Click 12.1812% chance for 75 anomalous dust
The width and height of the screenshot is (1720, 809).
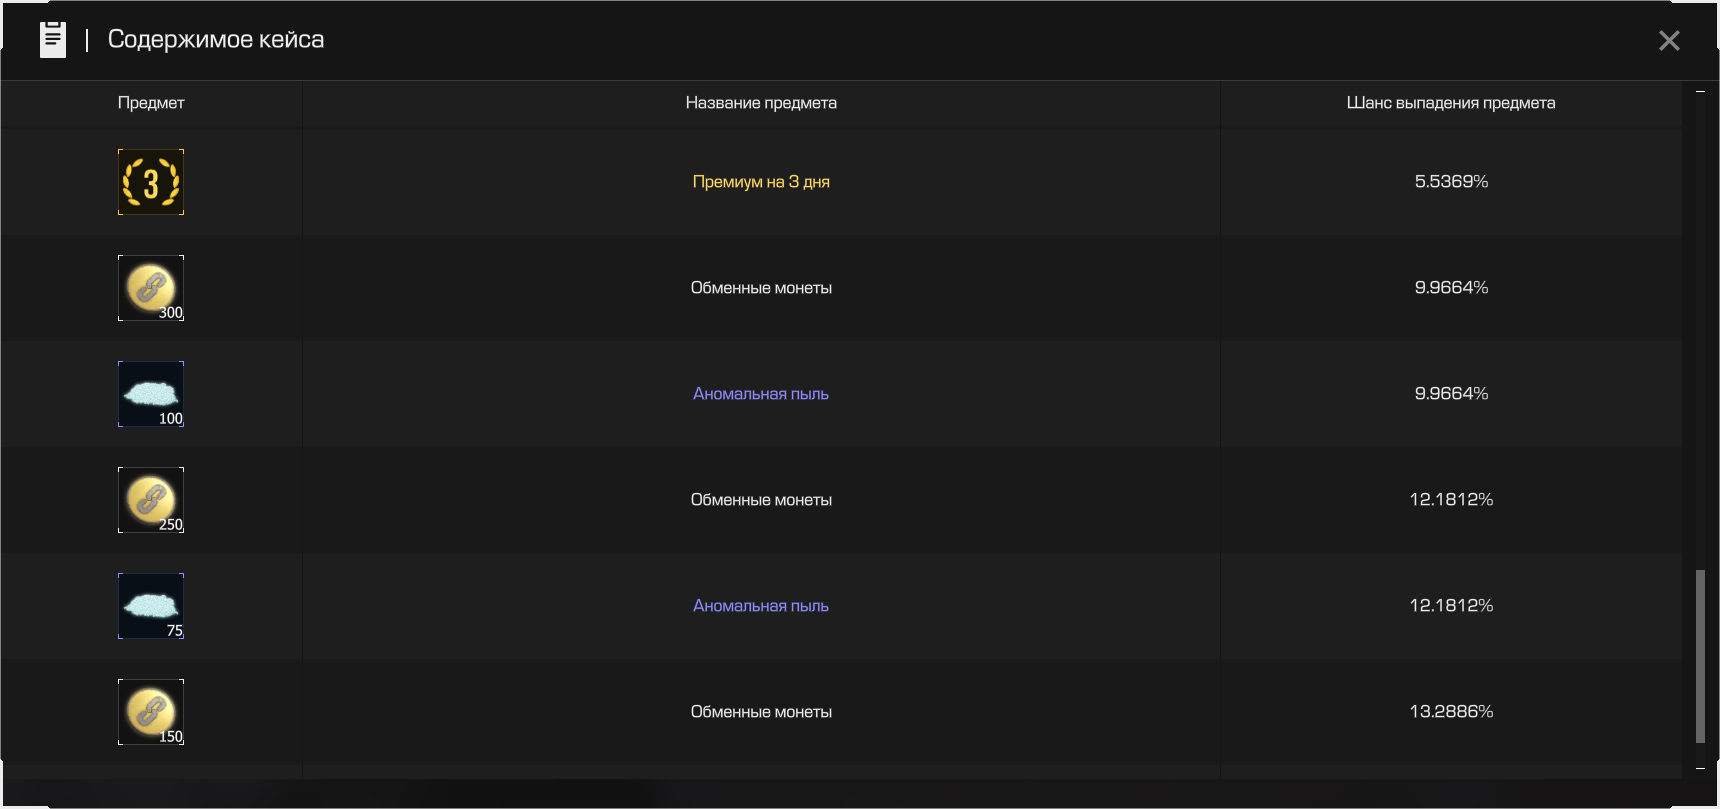click(x=1451, y=606)
